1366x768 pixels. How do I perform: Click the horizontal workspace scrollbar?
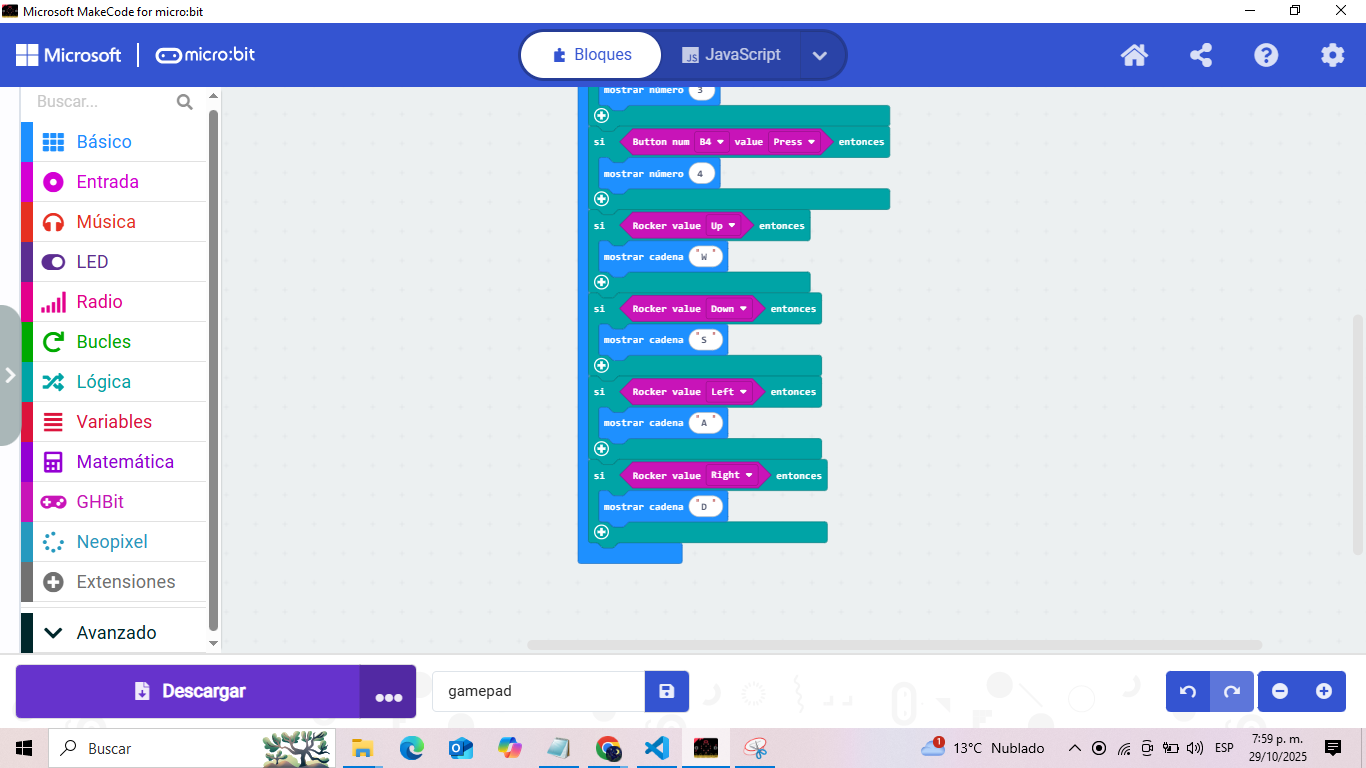(894, 645)
